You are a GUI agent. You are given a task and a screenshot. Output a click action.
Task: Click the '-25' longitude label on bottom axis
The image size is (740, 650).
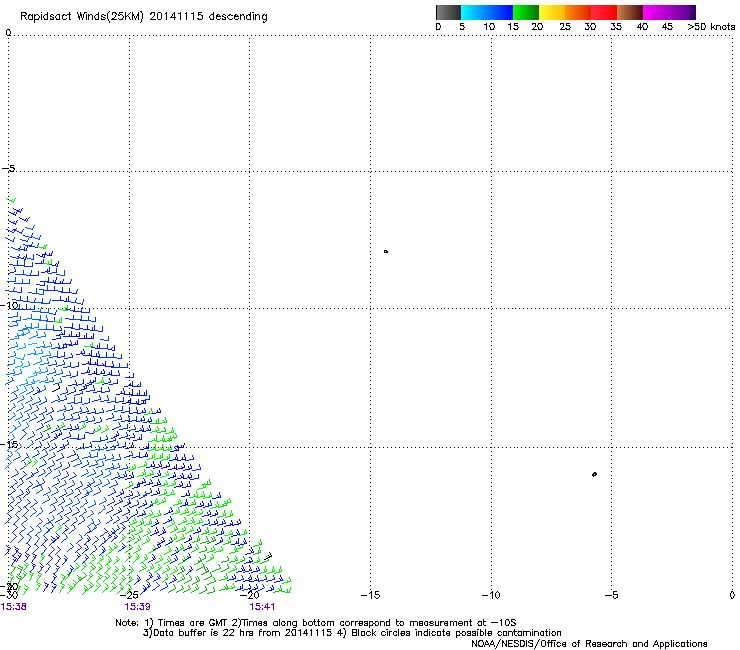[x=129, y=595]
